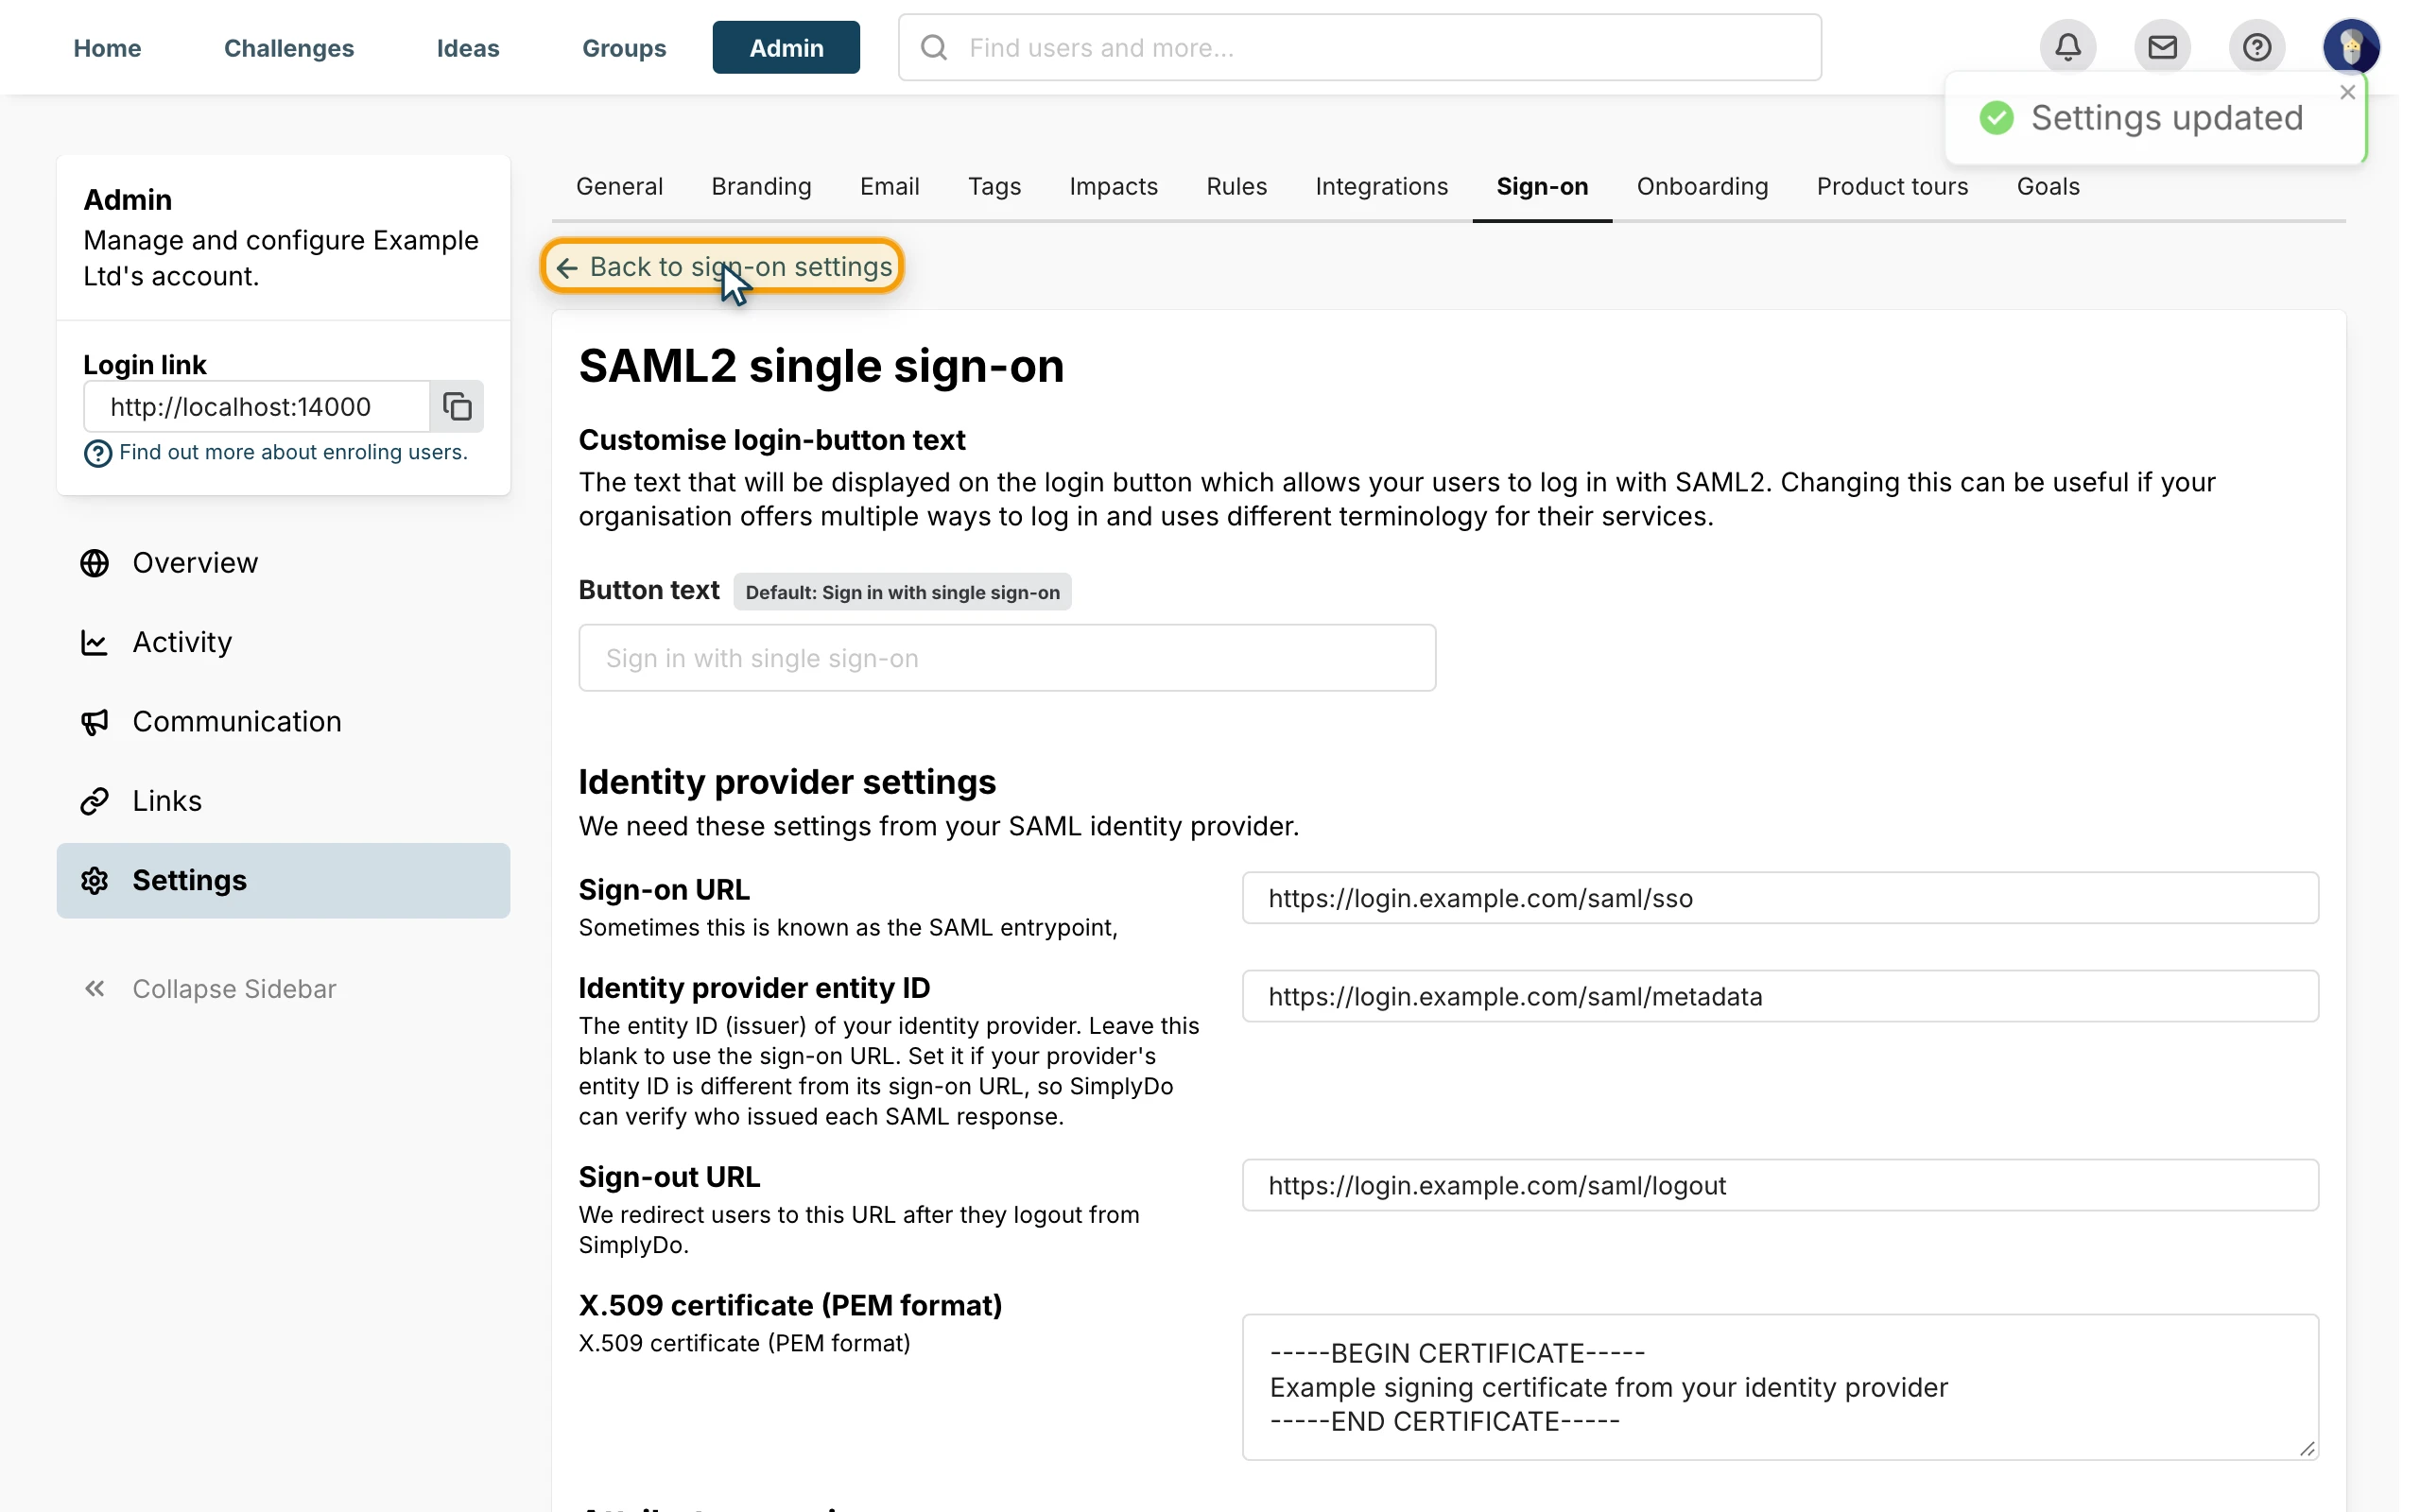Switch to the Impacts tab
This screenshot has width=2420, height=1512.
[1113, 186]
